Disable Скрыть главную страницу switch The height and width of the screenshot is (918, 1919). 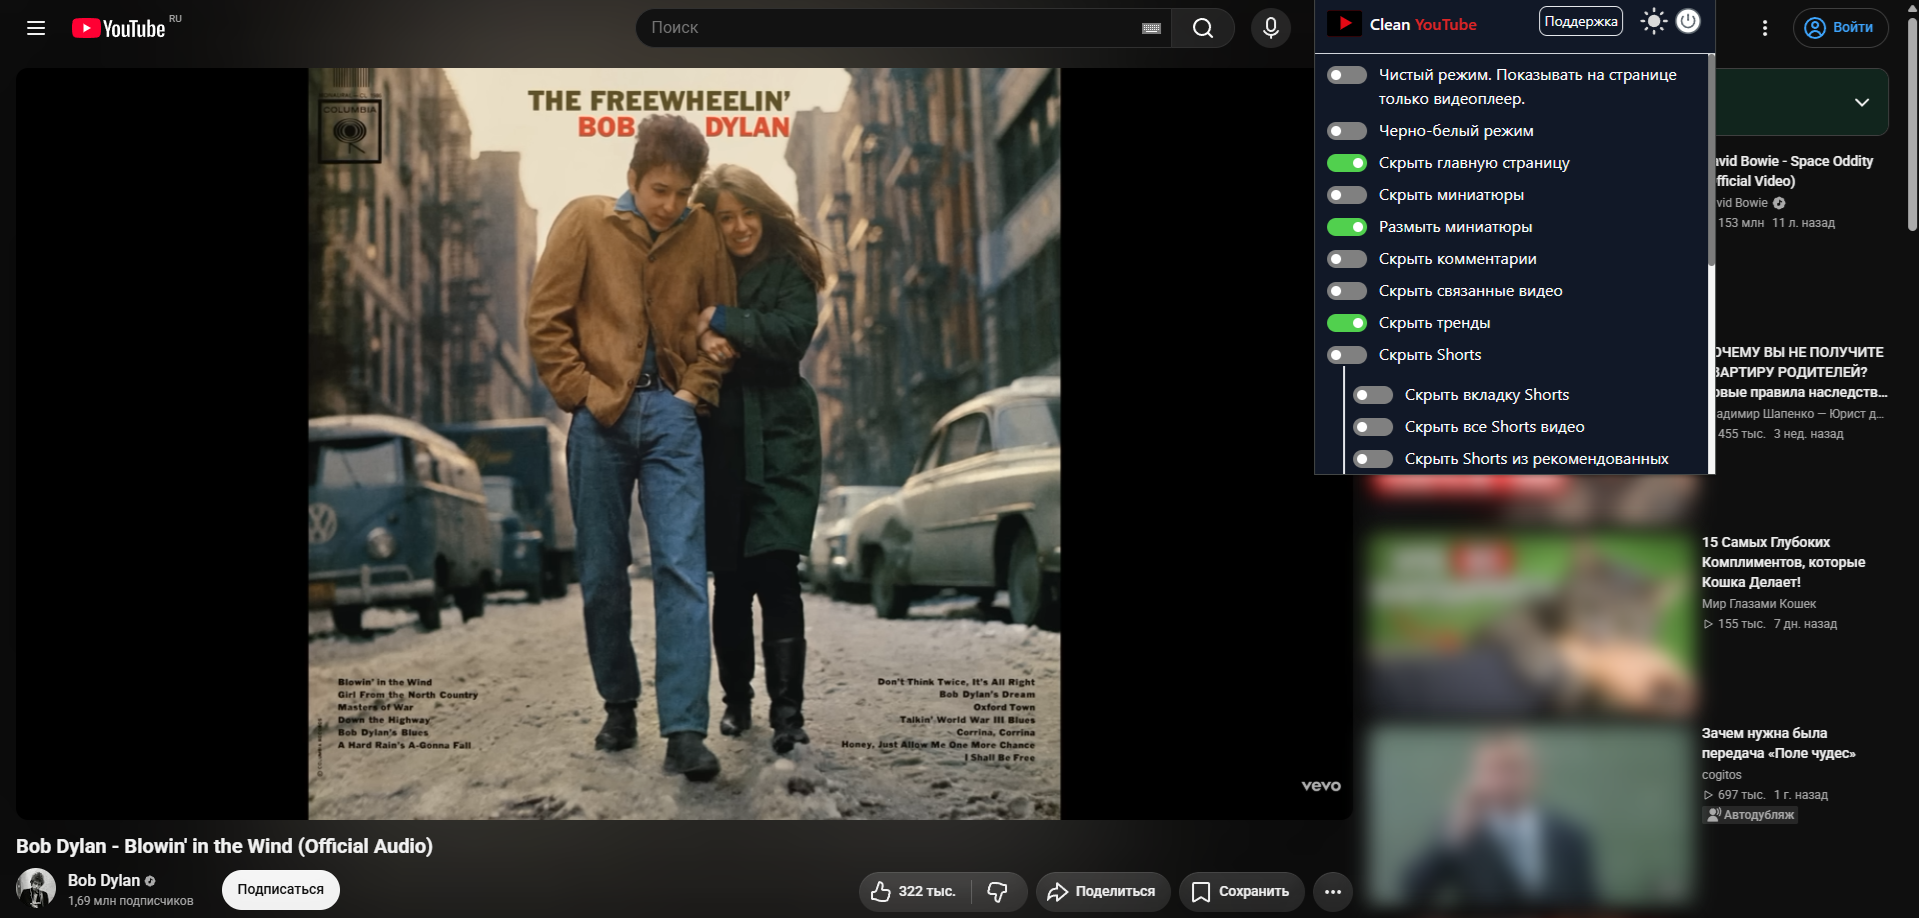(x=1347, y=163)
